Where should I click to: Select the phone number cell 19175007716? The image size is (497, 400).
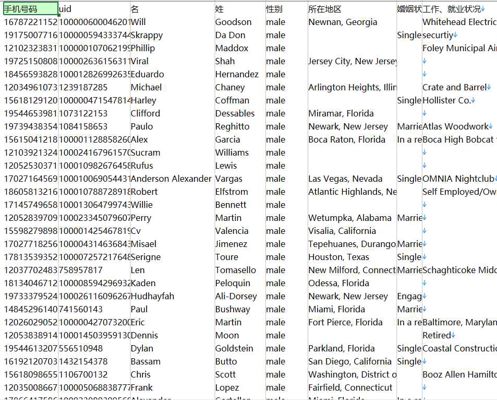click(x=30, y=35)
